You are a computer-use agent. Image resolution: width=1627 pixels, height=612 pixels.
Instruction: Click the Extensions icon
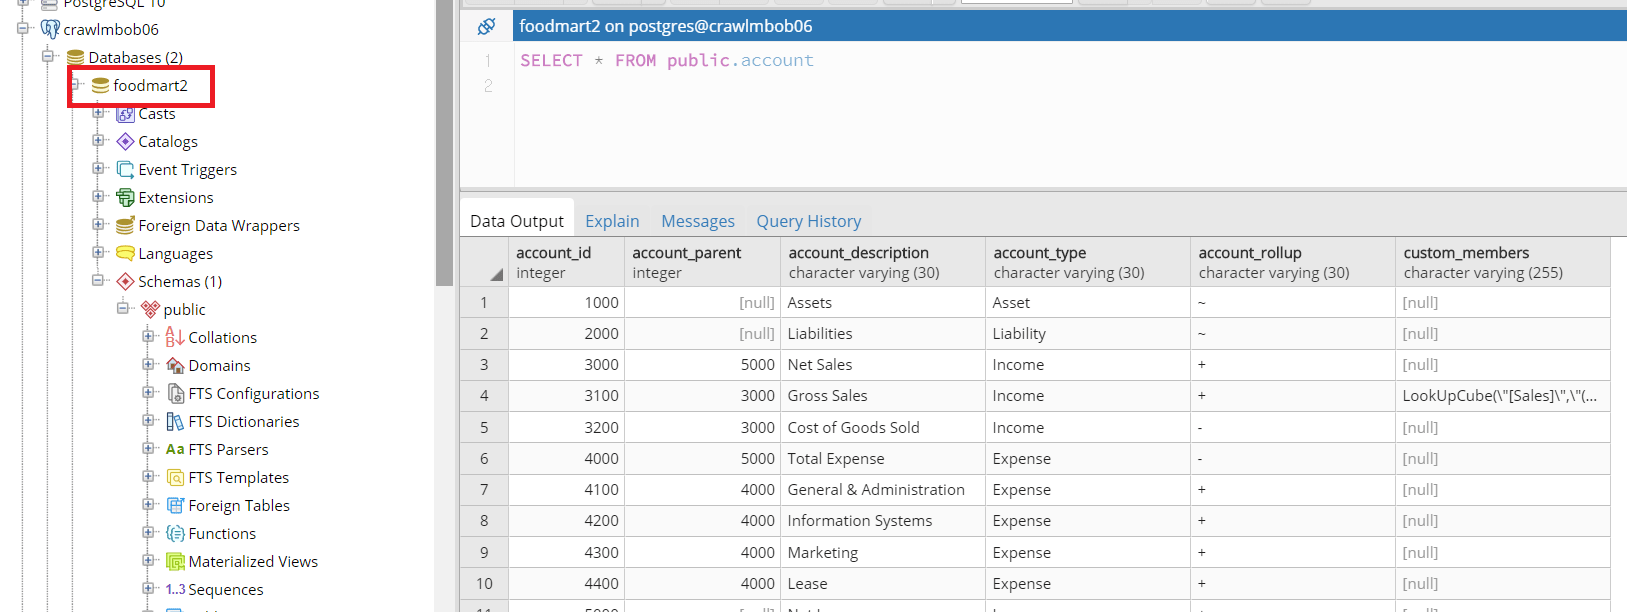pos(125,197)
